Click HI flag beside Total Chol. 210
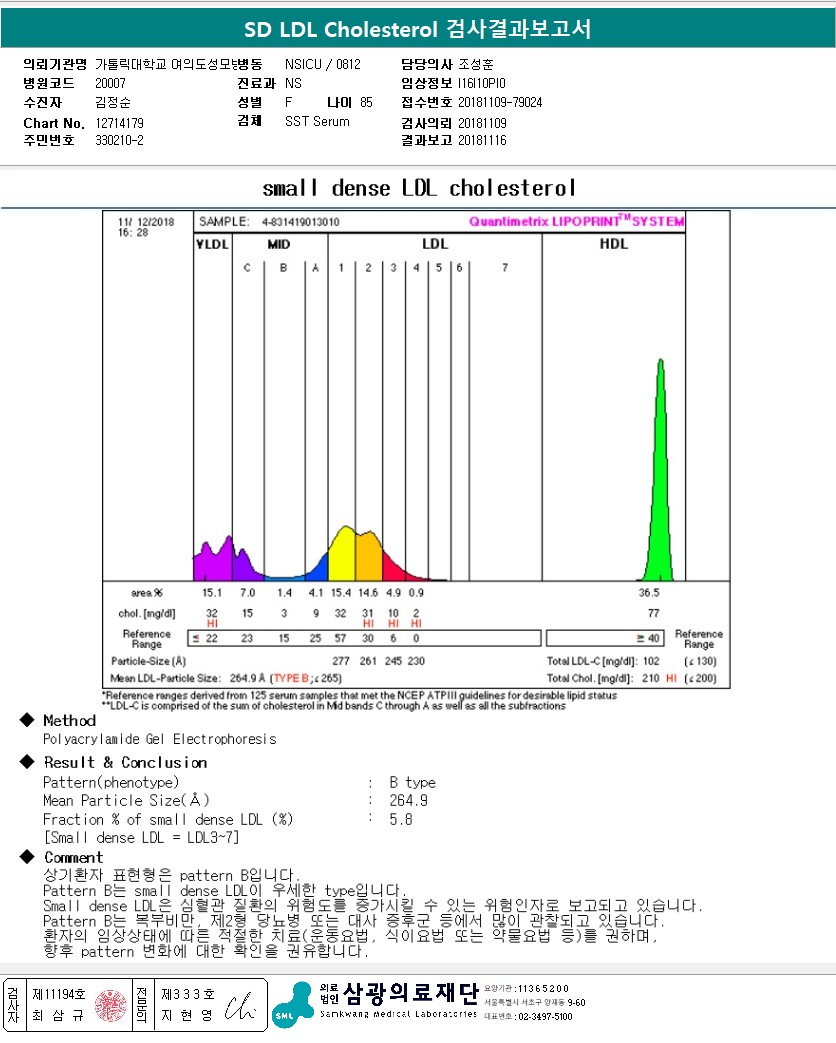Screen dimensions: 836x1043 (x=671, y=678)
